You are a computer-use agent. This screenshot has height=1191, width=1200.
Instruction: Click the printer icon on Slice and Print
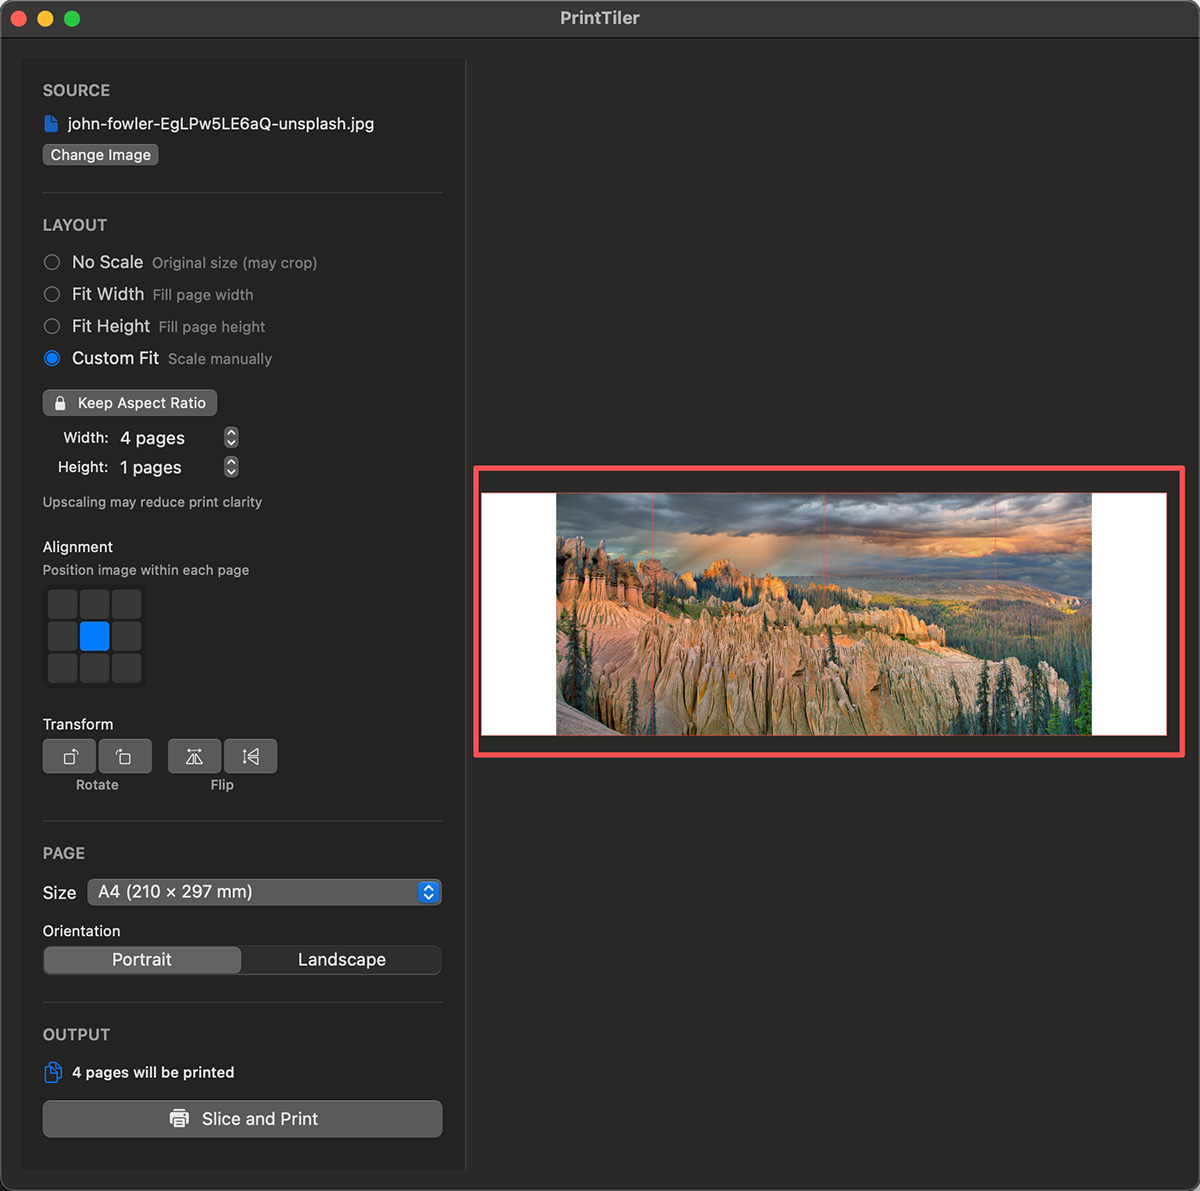(180, 1118)
